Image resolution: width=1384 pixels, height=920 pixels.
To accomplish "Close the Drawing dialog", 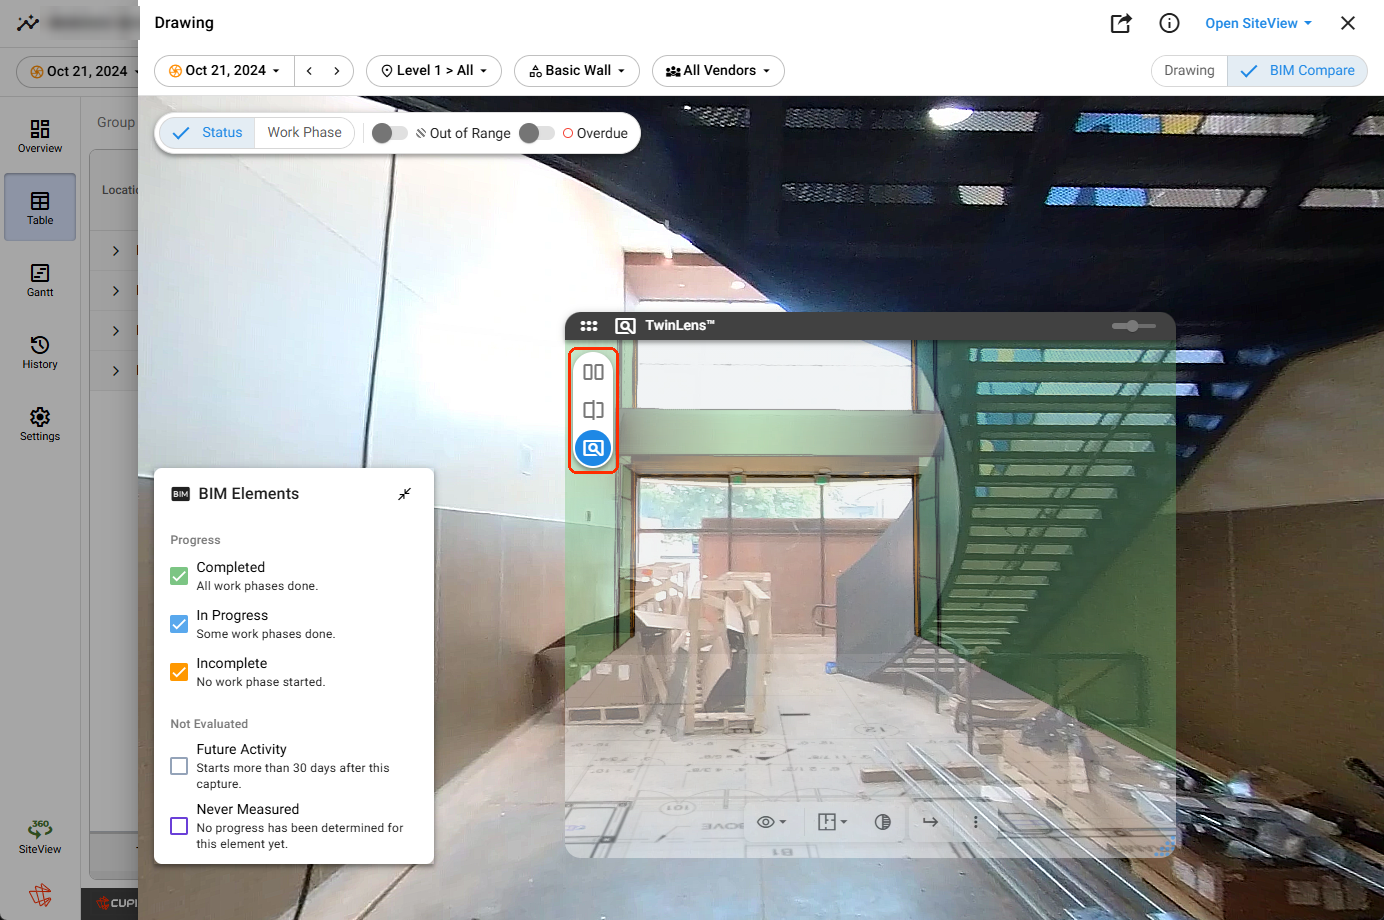I will coord(1348,23).
